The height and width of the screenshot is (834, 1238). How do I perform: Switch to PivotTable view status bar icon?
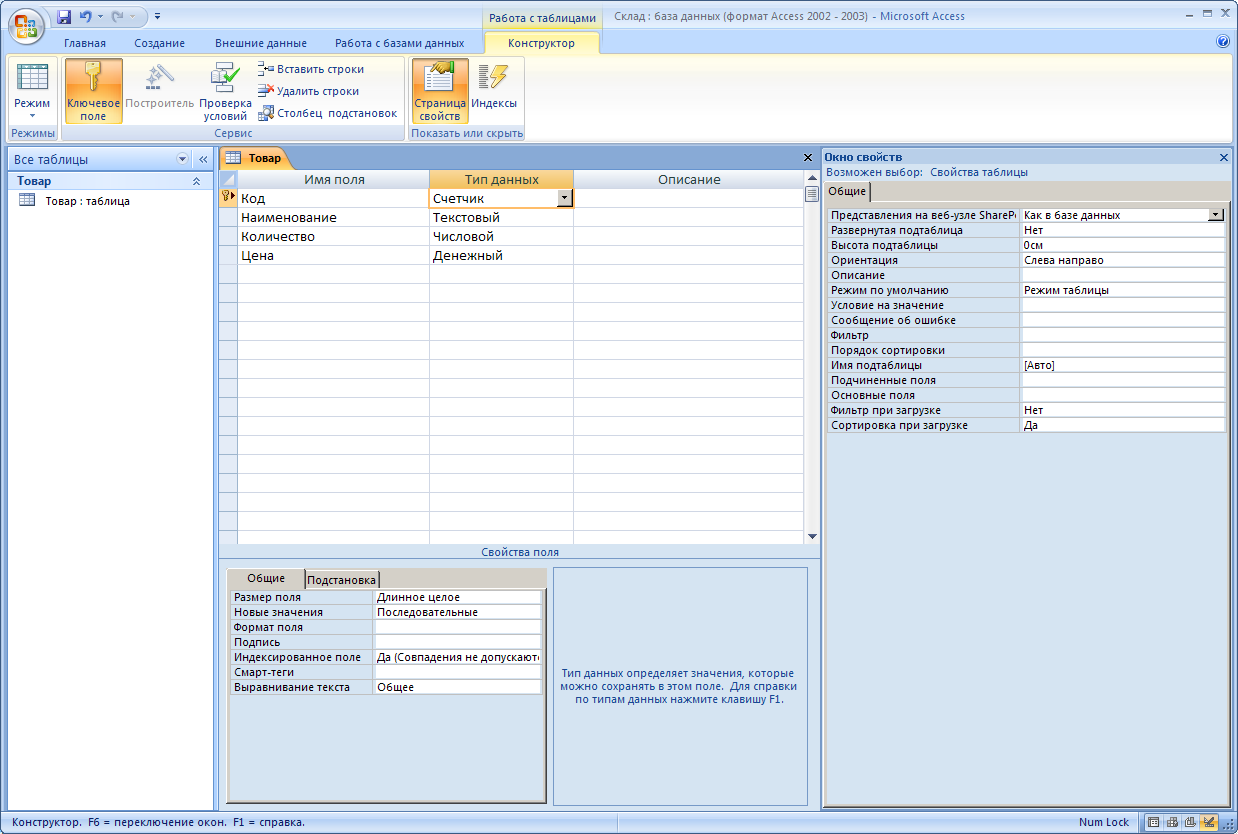point(1172,822)
